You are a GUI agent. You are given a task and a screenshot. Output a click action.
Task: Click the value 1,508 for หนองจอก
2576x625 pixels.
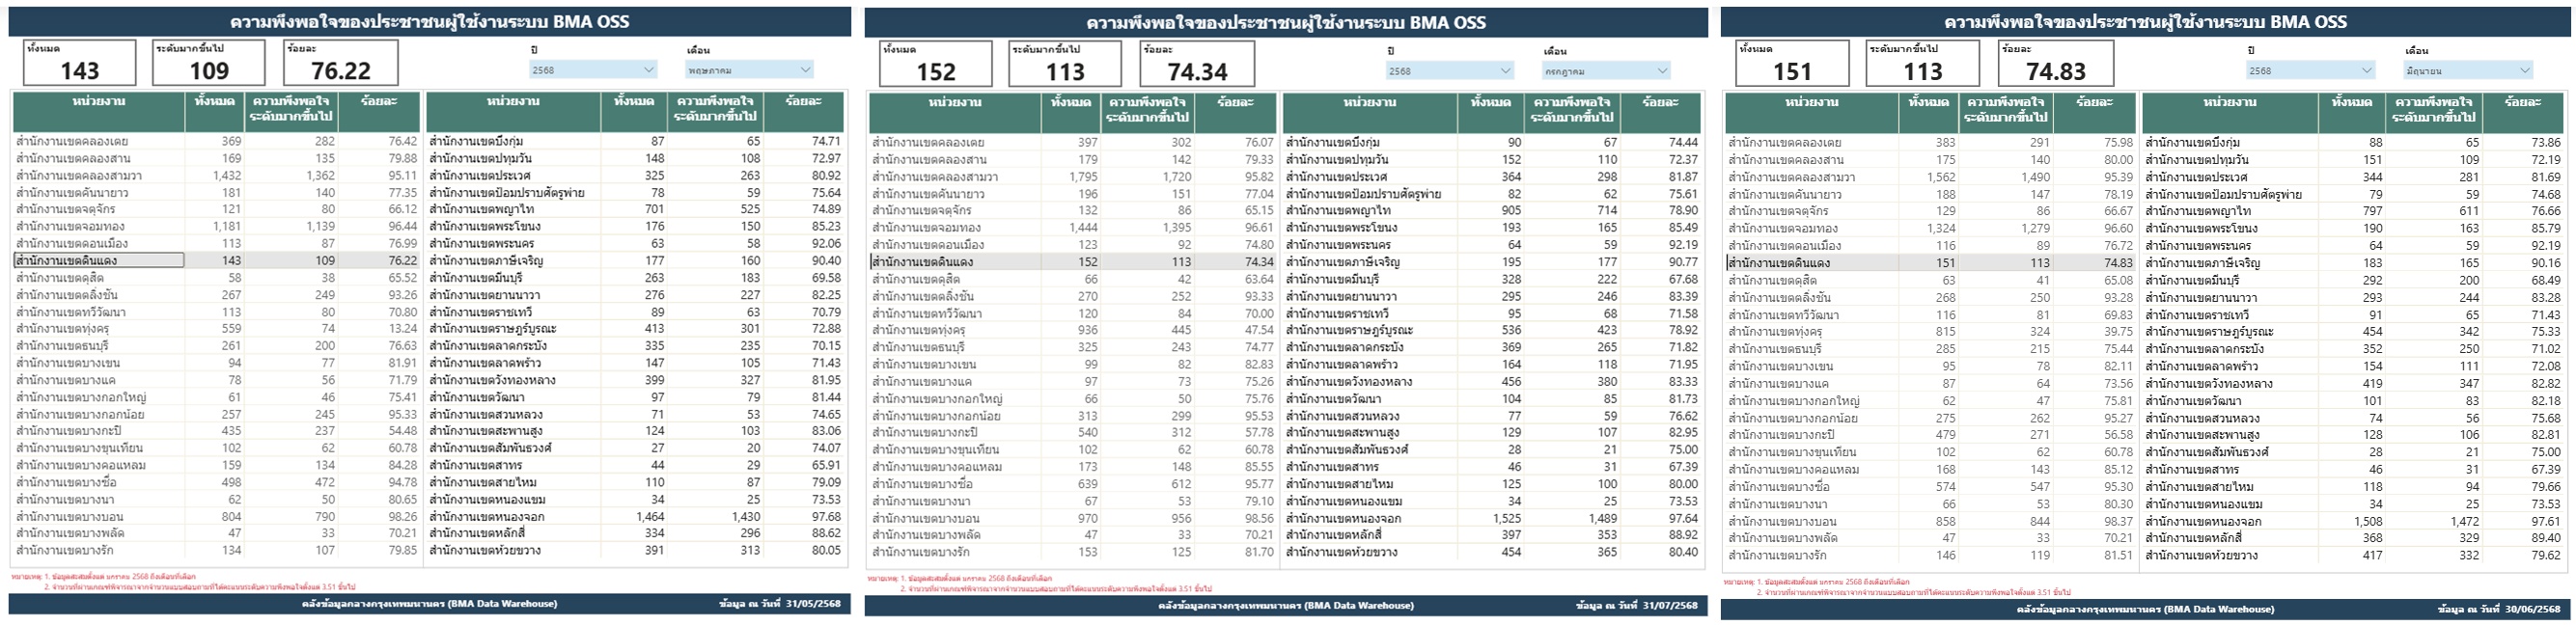pyautogui.click(x=2367, y=521)
